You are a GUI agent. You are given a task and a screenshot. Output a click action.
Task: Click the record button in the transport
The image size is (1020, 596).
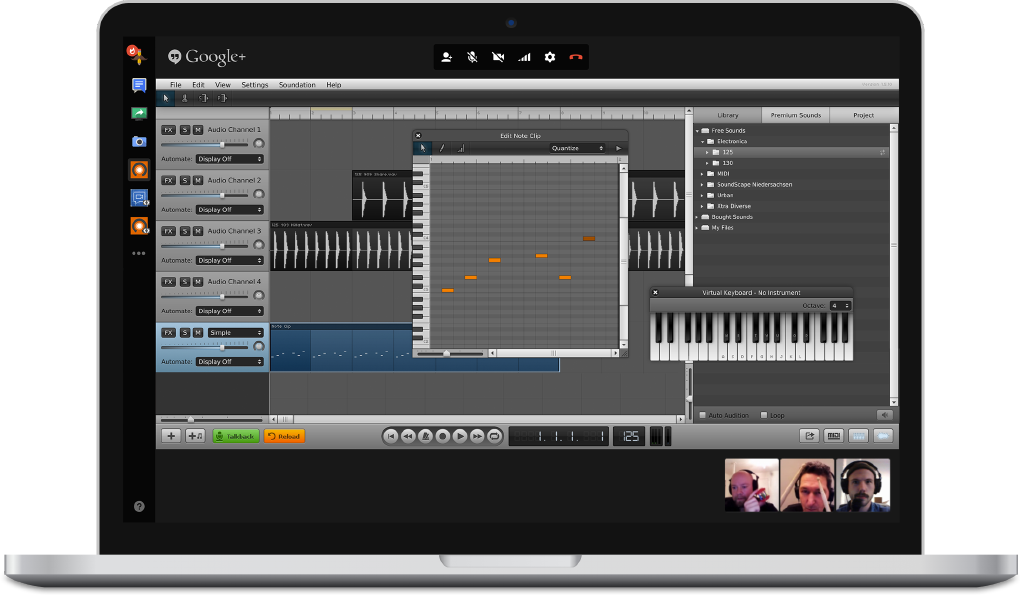click(x=443, y=436)
